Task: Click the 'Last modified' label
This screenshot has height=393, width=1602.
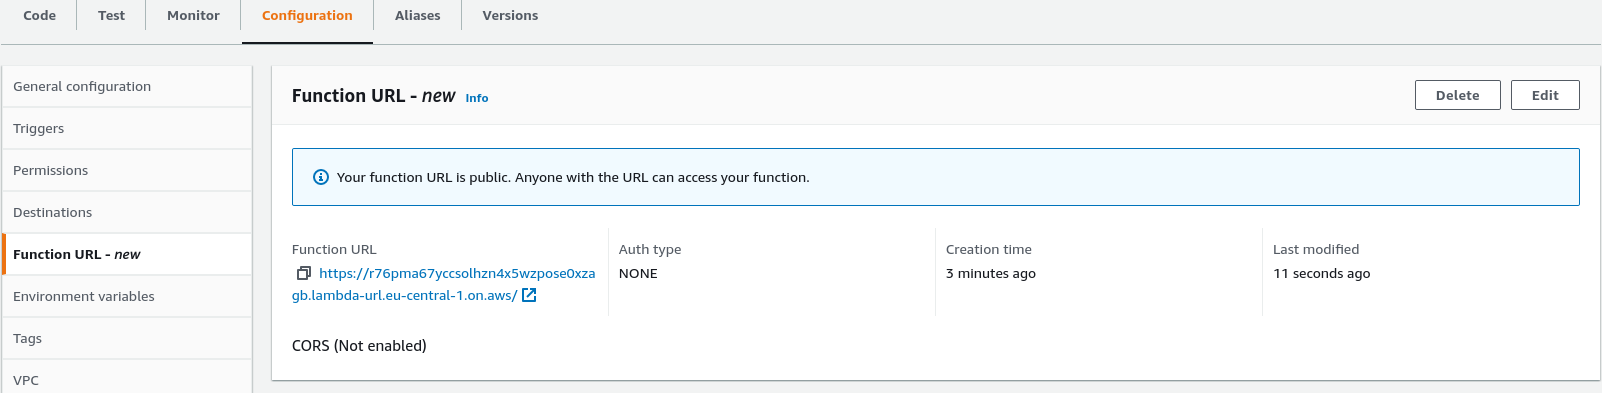Action: 1316,249
